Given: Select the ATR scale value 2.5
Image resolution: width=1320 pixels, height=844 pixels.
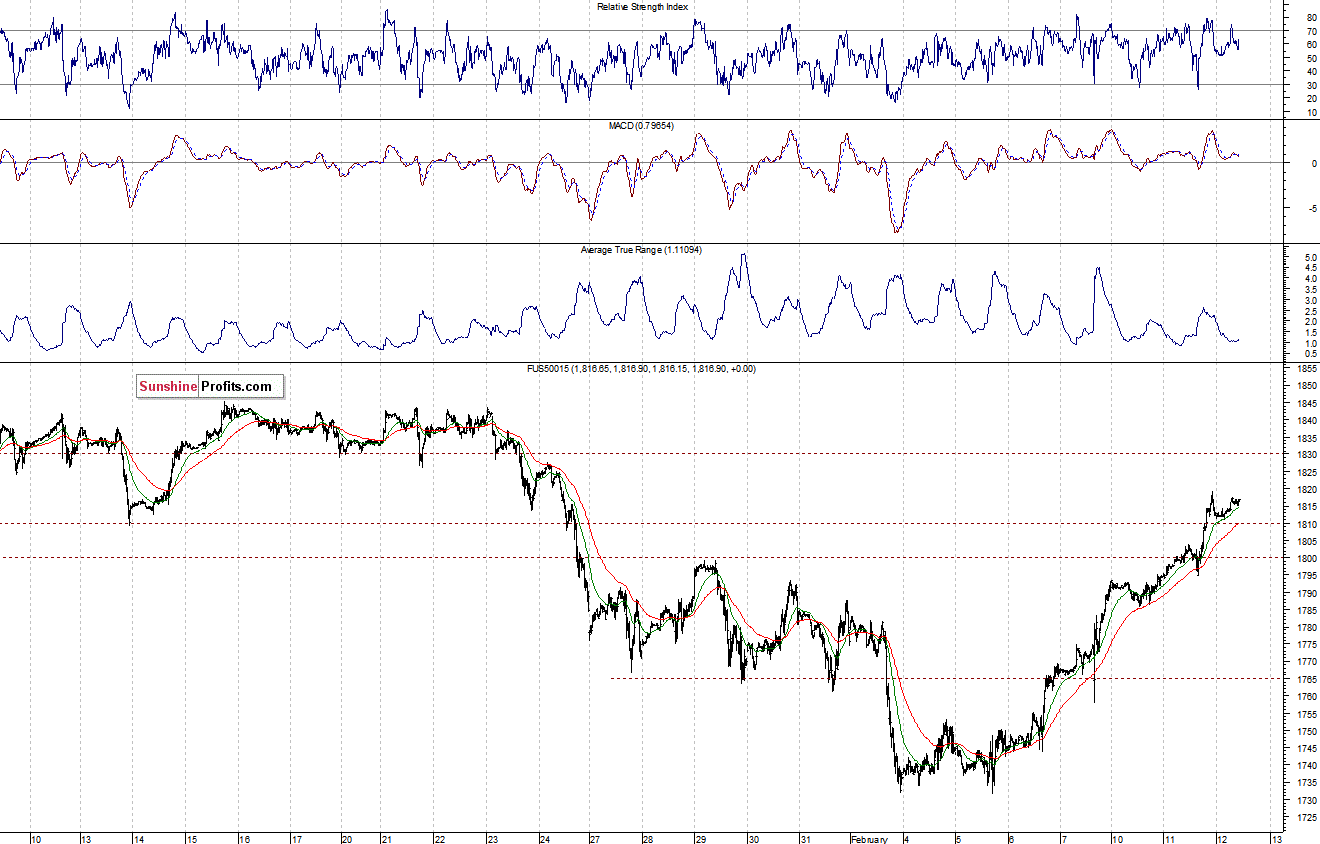Looking at the screenshot, I should (1310, 311).
